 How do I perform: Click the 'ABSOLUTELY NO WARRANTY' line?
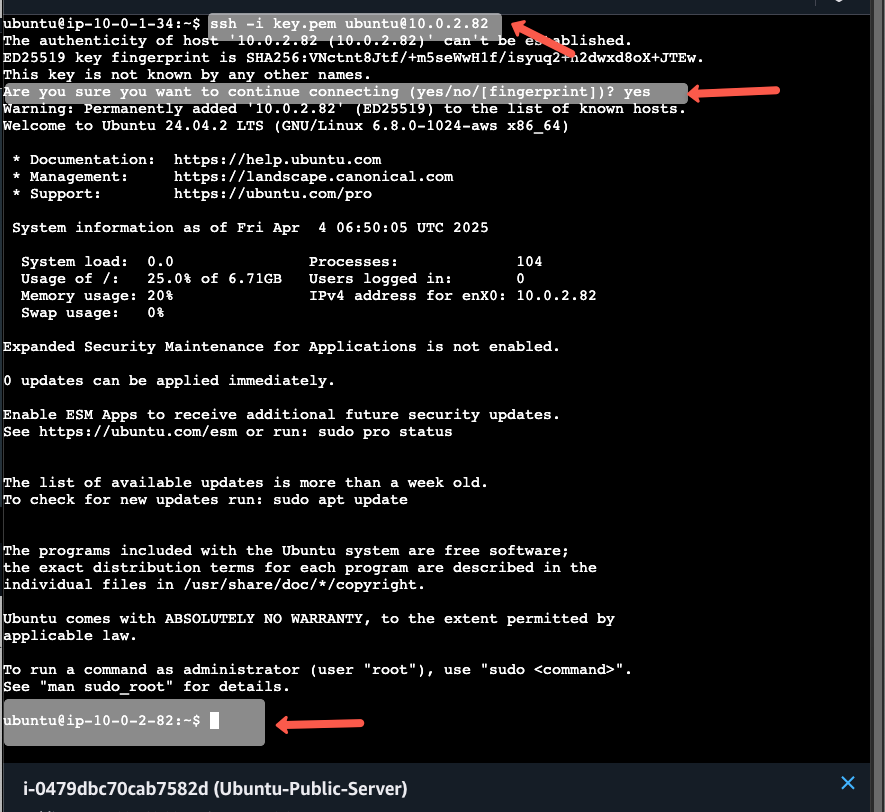pos(309,618)
